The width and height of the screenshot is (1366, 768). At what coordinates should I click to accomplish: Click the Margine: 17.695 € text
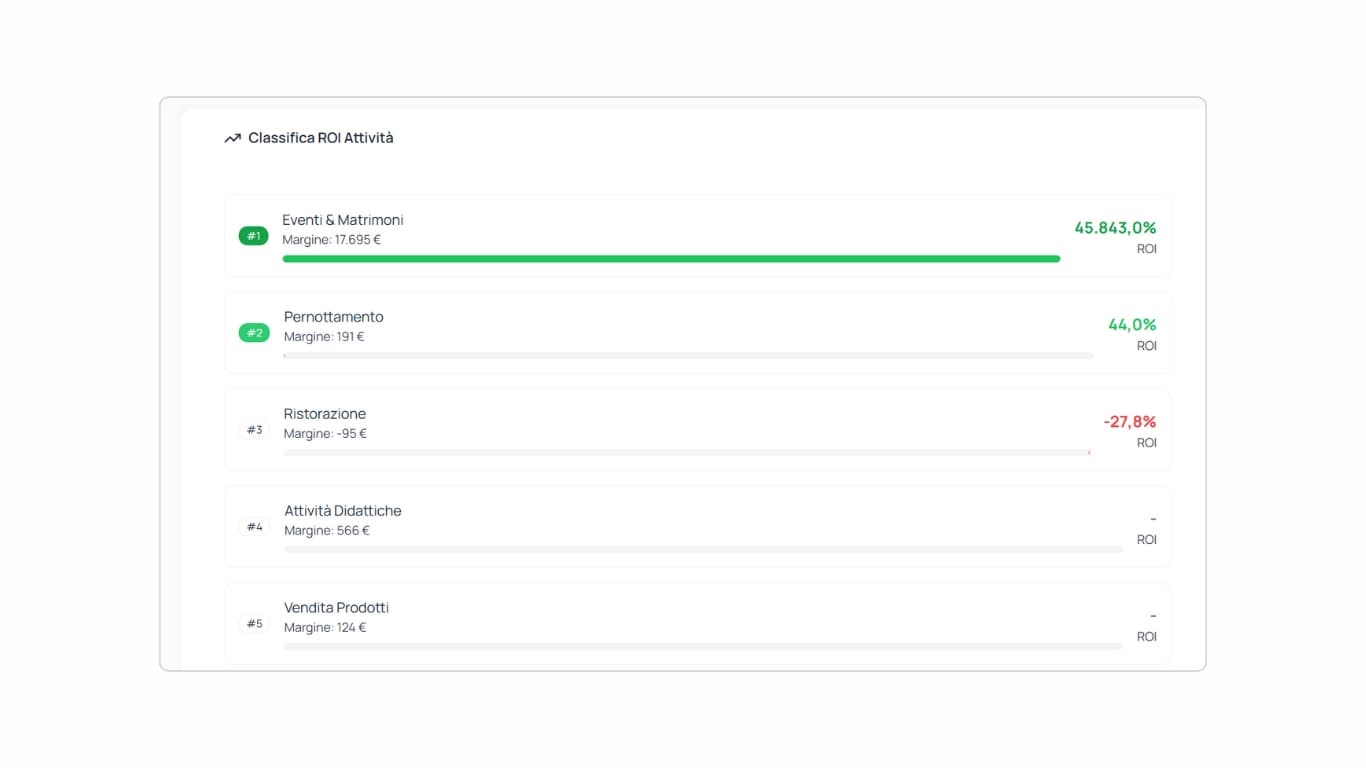point(331,240)
